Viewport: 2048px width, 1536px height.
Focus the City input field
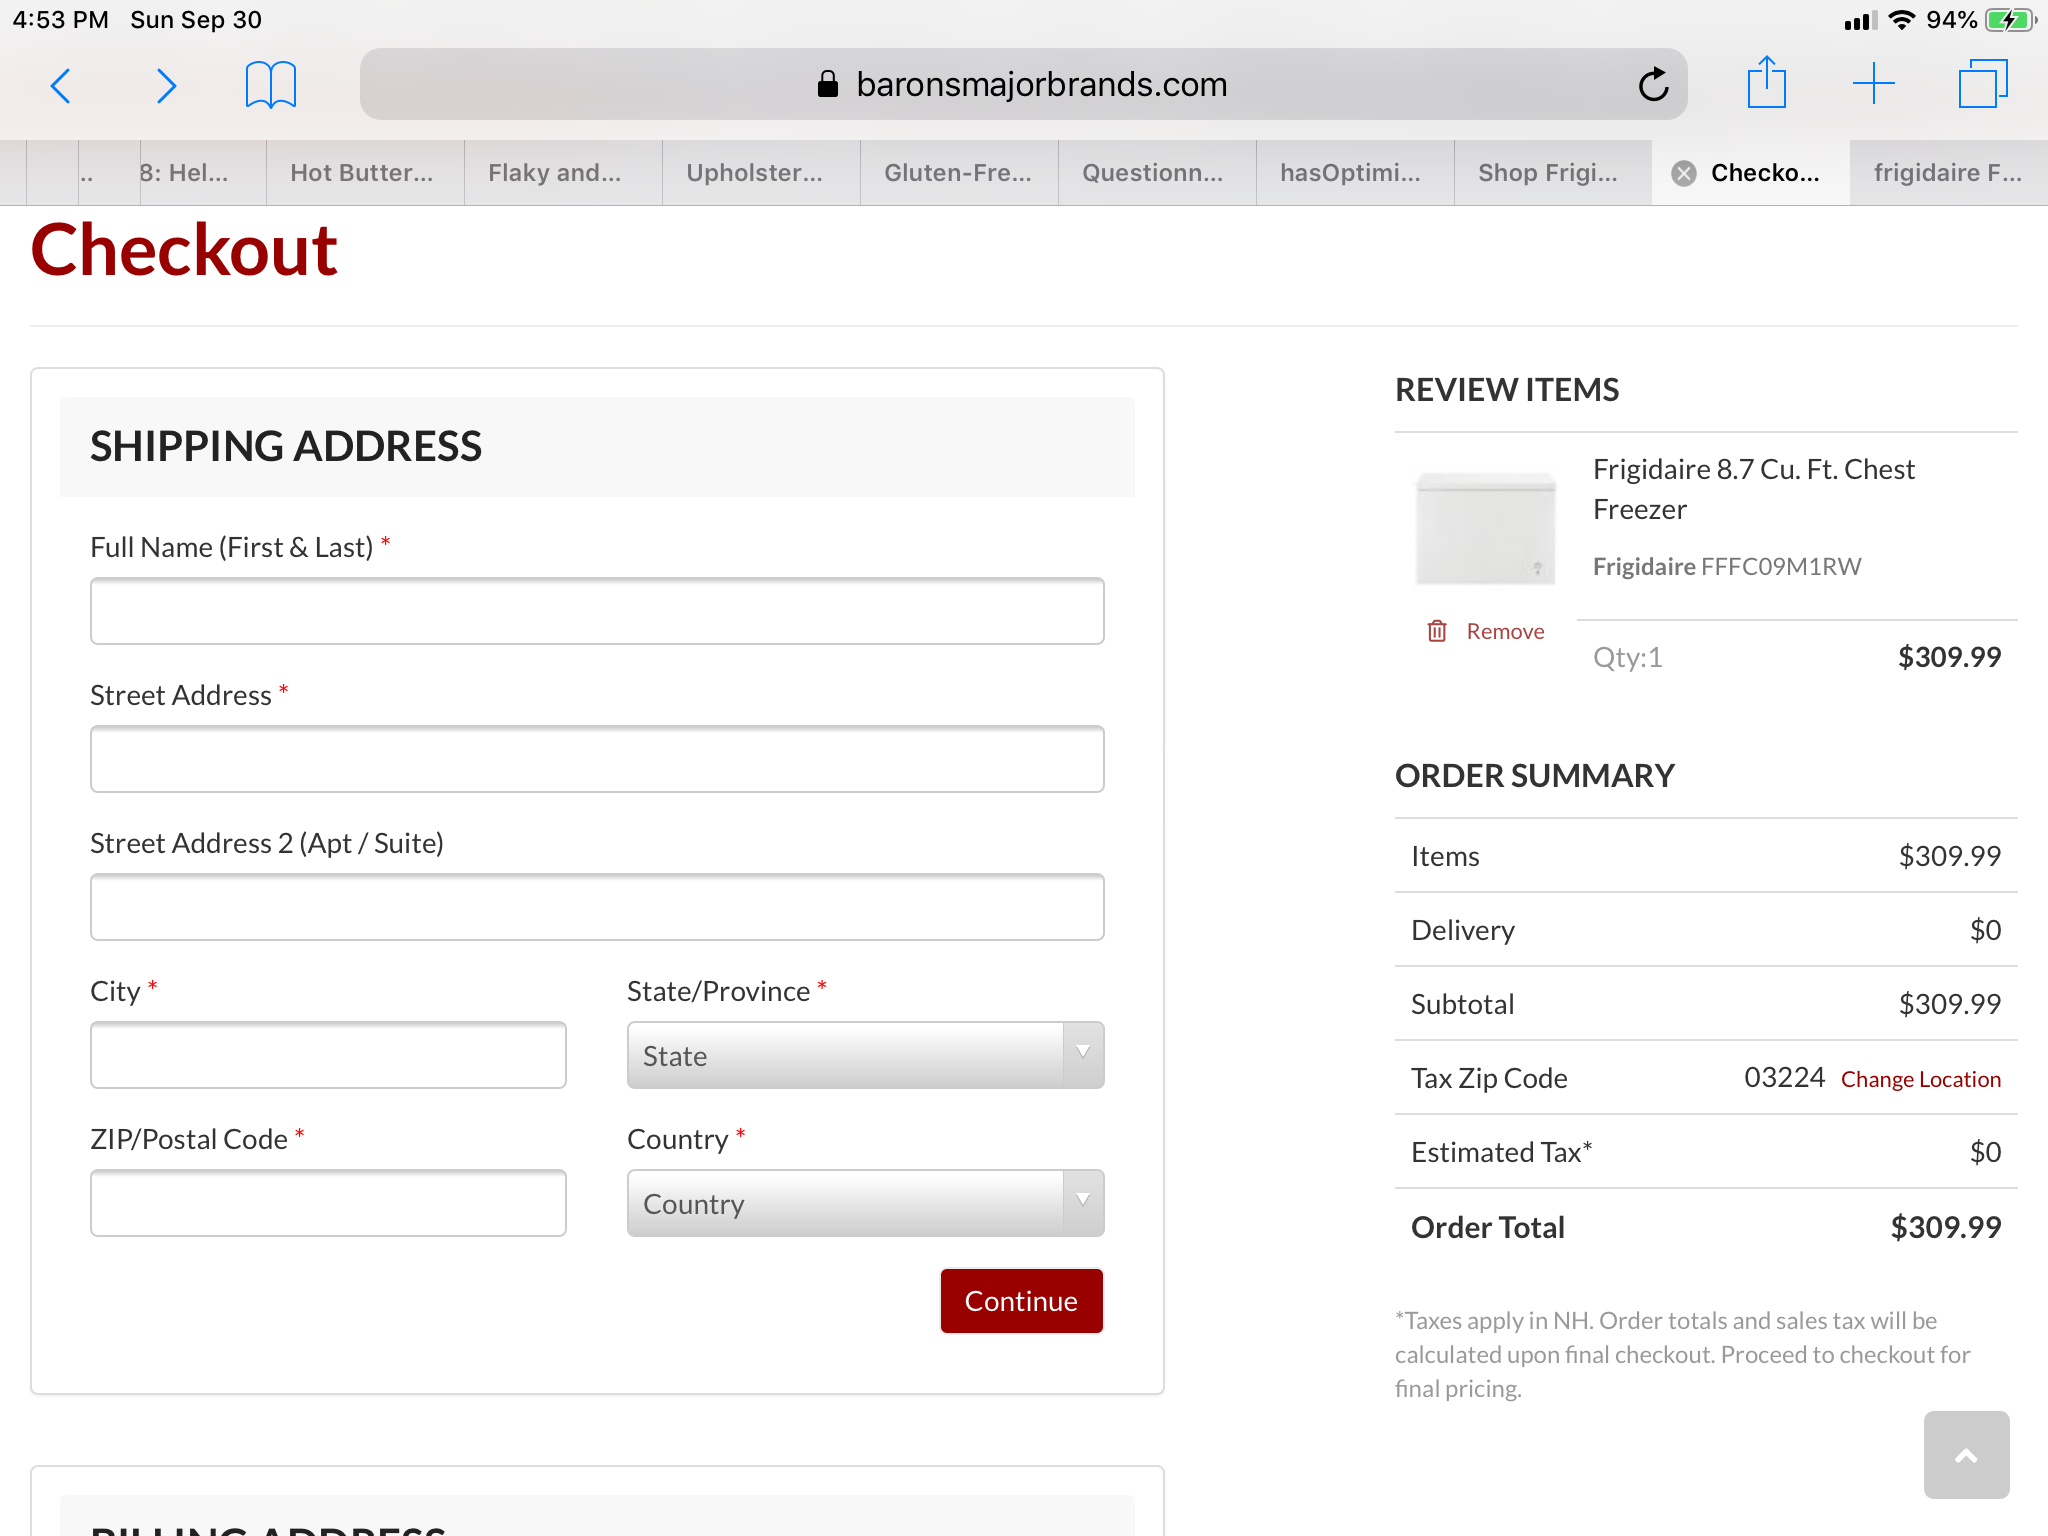tap(328, 1055)
